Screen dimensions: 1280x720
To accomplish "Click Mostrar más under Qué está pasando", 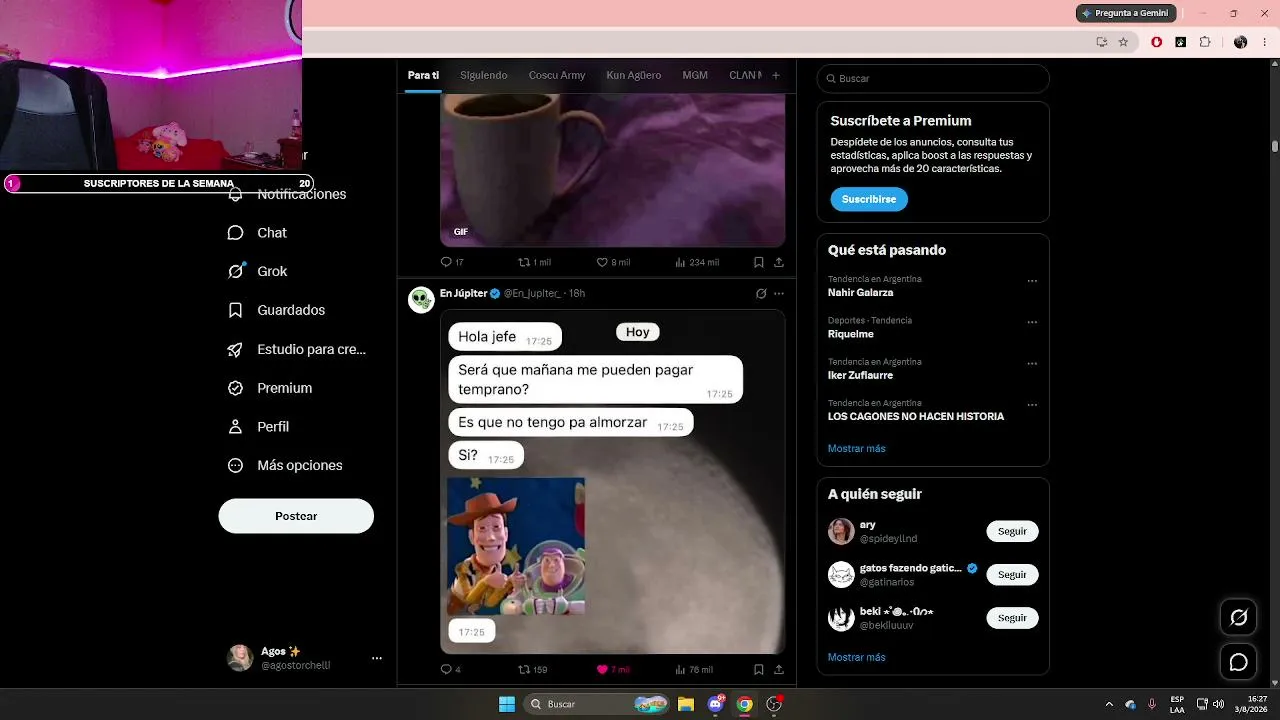I will tap(857, 448).
